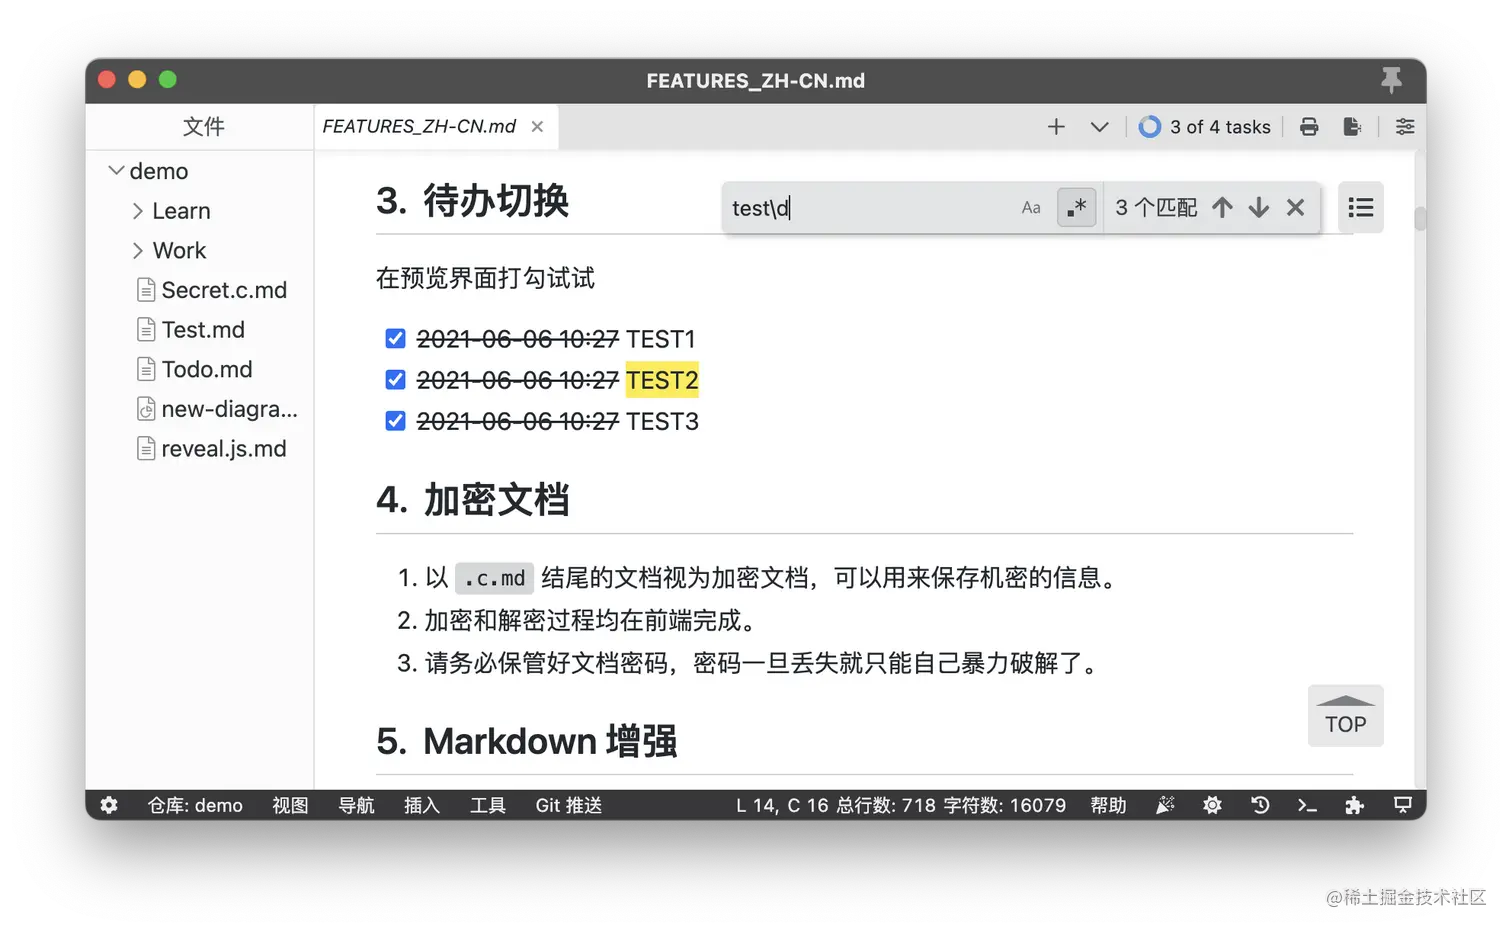1512x933 pixels.
Task: Click the highlighted TEST2 match text
Action: [662, 380]
